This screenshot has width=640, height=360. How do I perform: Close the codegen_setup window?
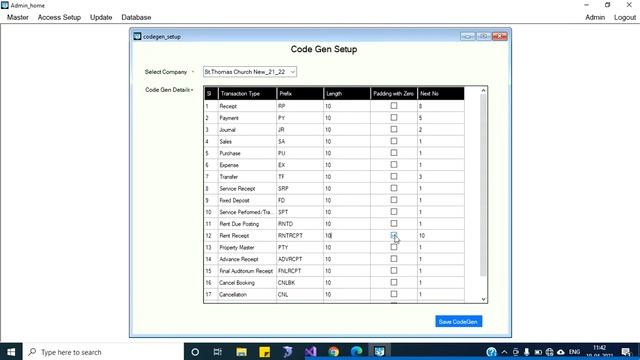[x=500, y=36]
